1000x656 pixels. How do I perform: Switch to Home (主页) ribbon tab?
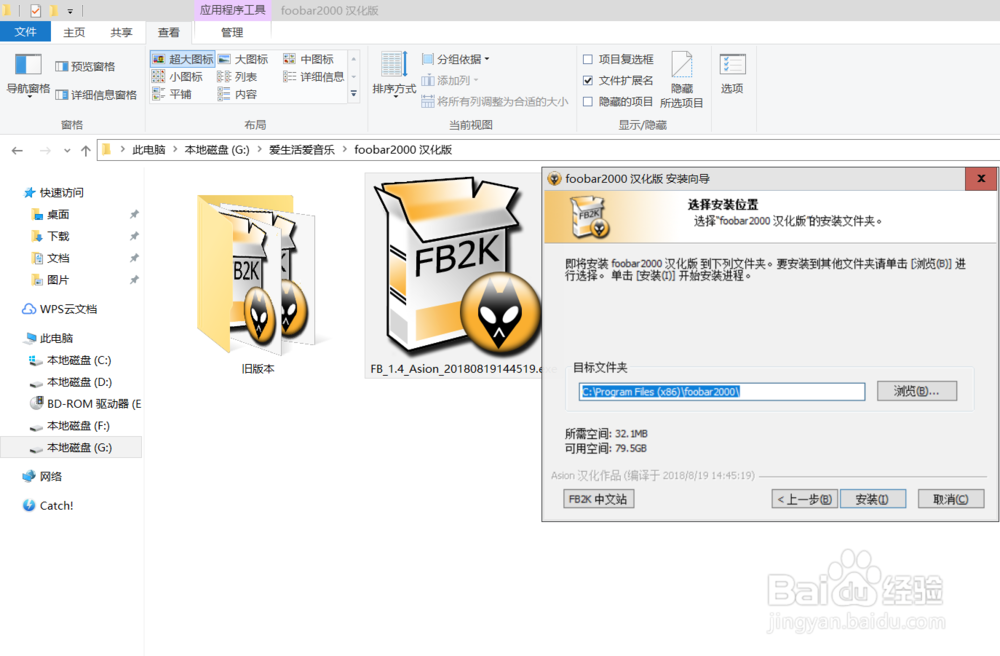(x=74, y=33)
